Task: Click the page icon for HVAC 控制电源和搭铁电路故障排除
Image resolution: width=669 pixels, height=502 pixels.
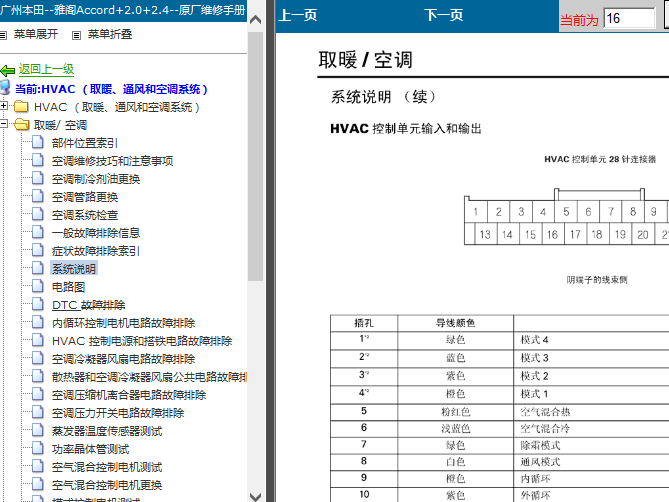Action: [38, 340]
